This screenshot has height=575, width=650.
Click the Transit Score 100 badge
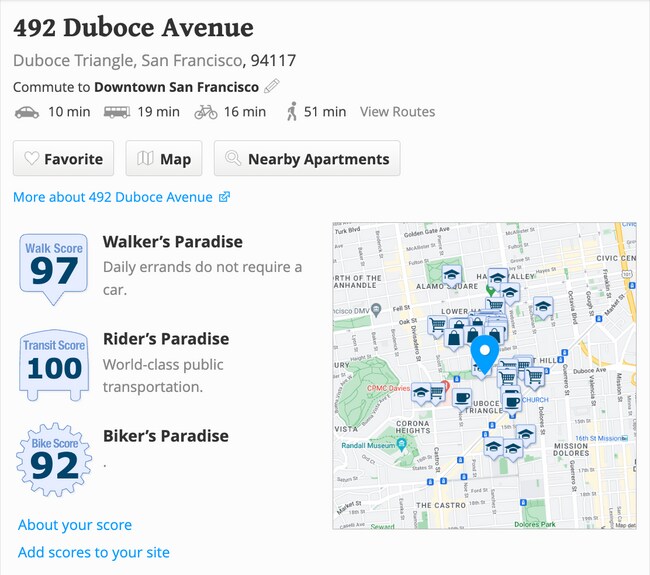tap(54, 365)
